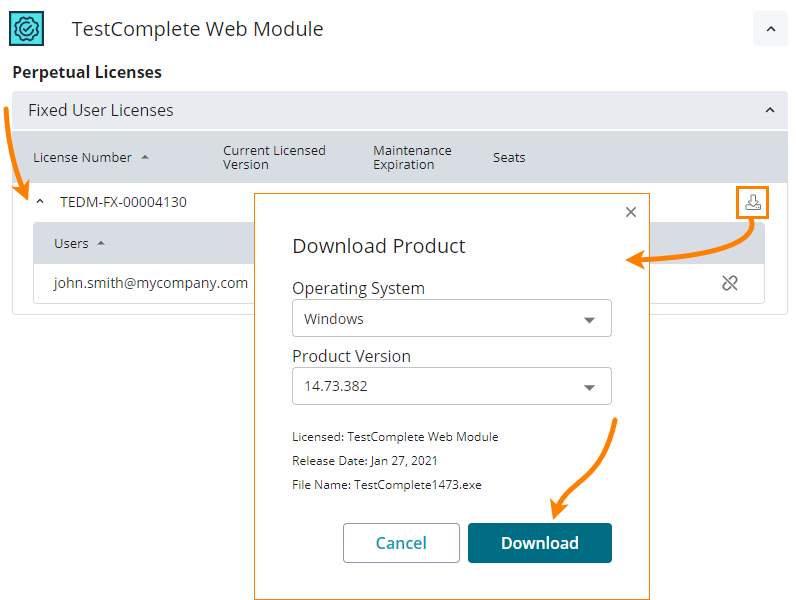This screenshot has height=600, width=796.
Task: Click the unlink user icon for john.smith
Action: (730, 283)
